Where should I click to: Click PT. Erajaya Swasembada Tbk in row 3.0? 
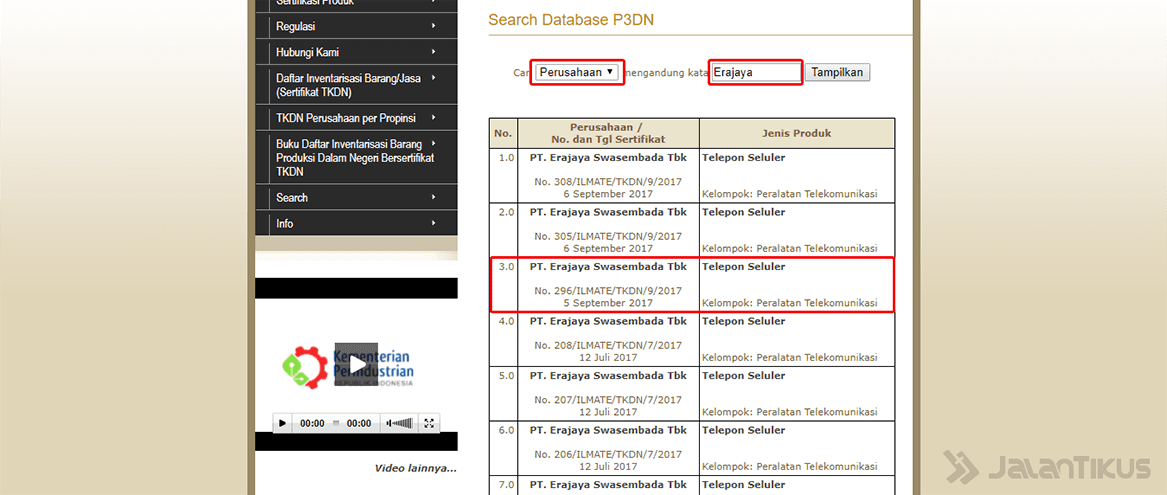point(608,266)
